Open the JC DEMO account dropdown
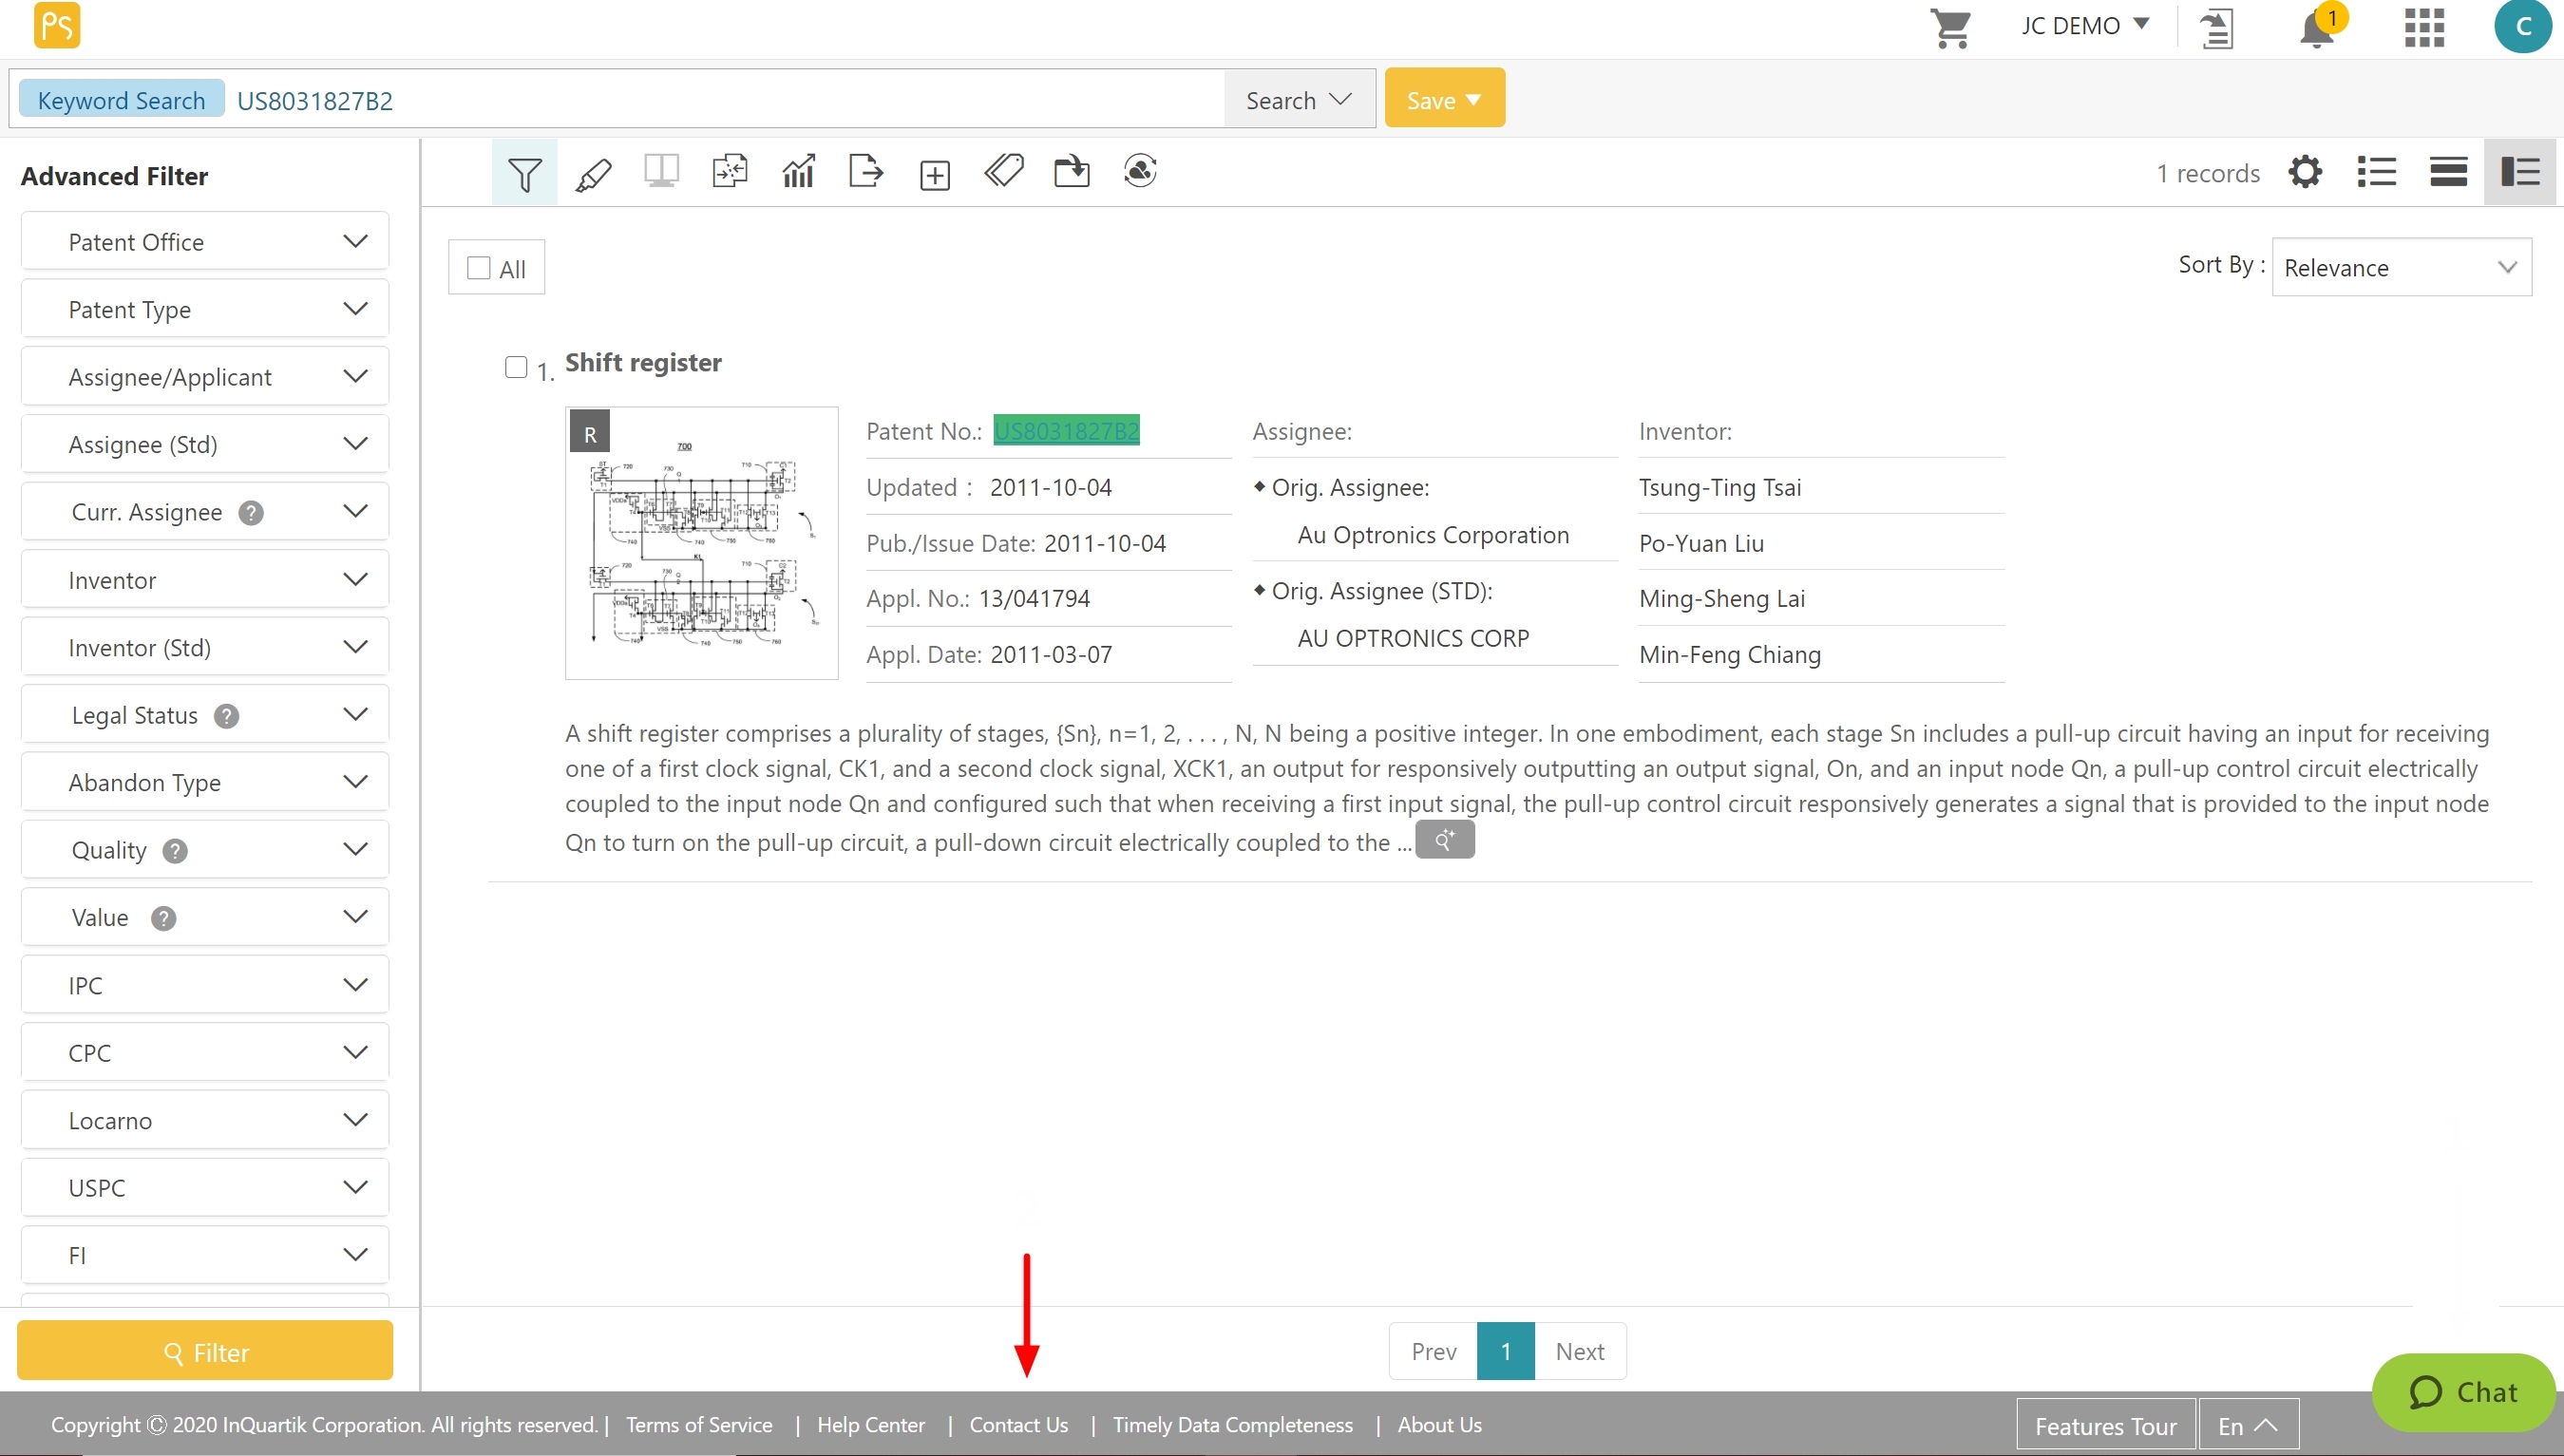Viewport: 2564px width, 1456px height. 2084,26
